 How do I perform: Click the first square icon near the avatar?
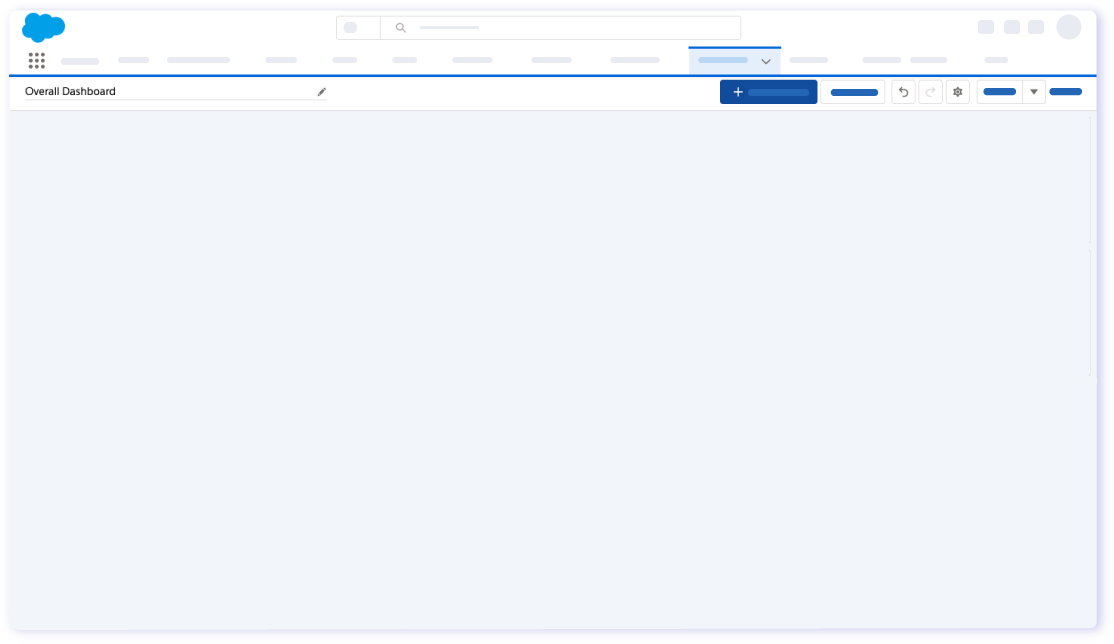point(988,26)
